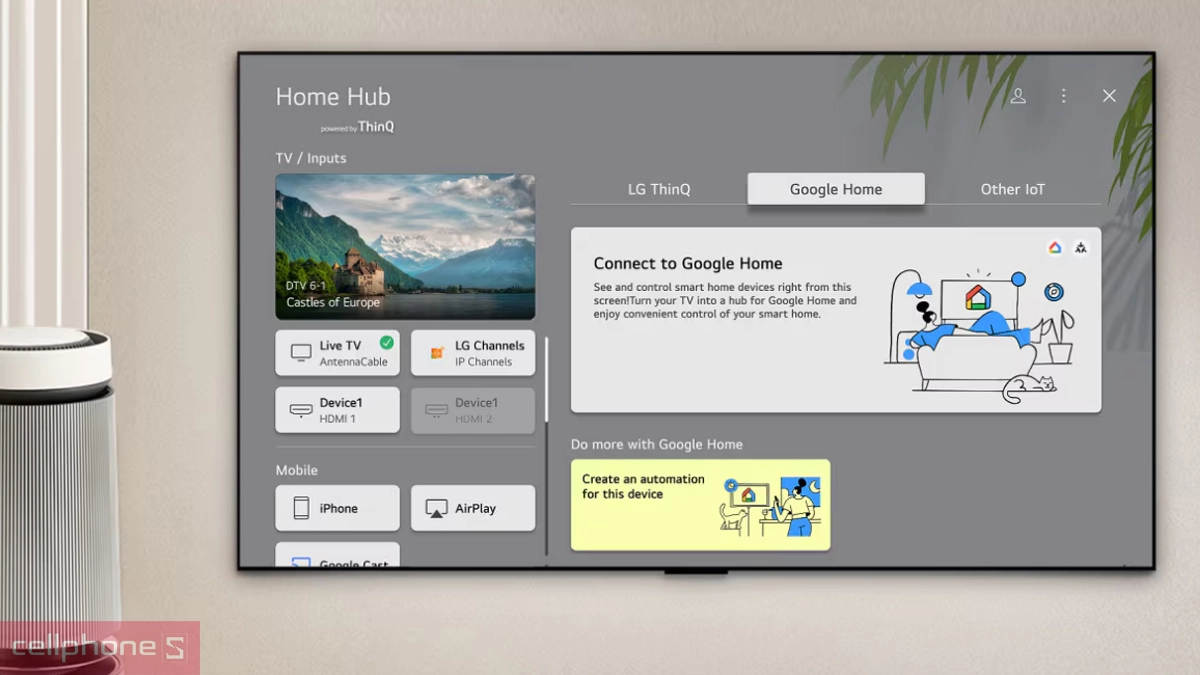Open the user account profile icon
1200x675 pixels.
pyautogui.click(x=1018, y=96)
